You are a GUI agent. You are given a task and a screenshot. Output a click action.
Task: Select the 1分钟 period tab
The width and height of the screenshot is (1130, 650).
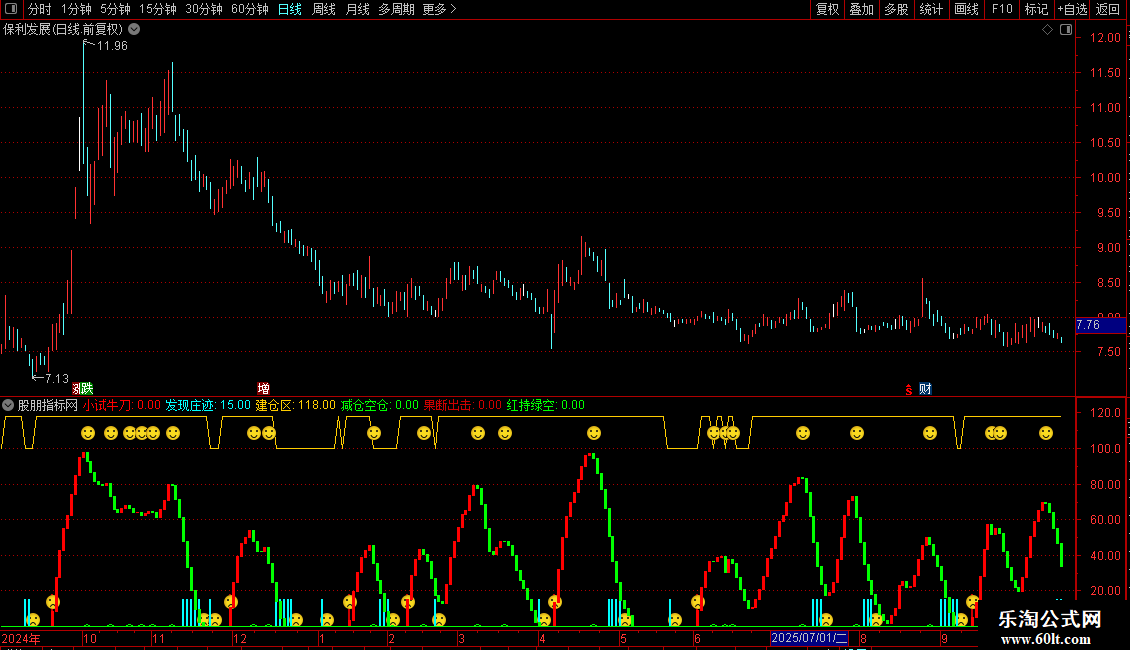point(76,9)
